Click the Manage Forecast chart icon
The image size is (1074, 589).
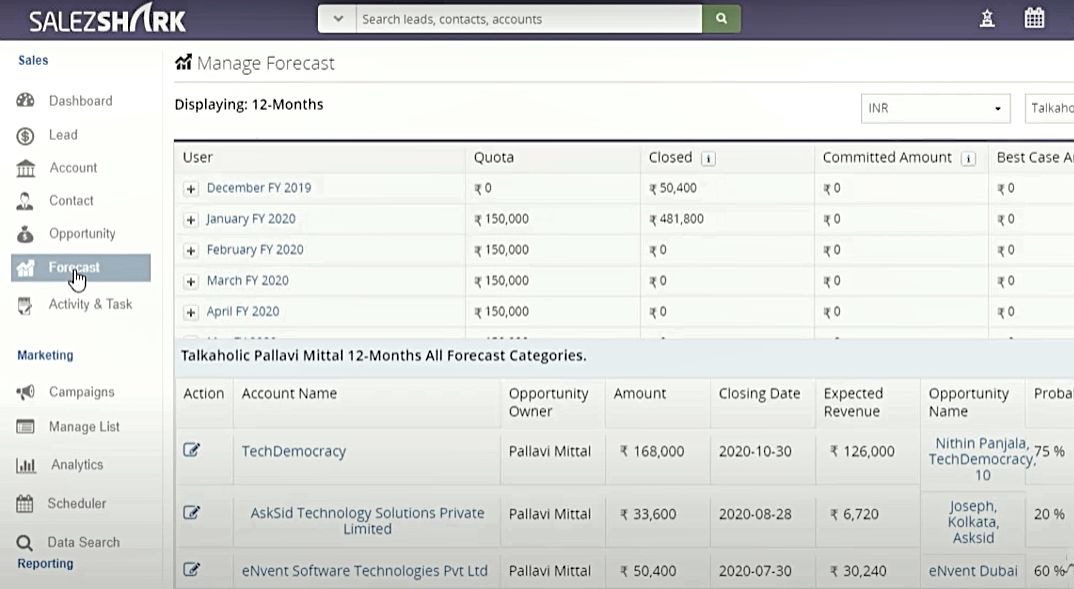pos(184,62)
